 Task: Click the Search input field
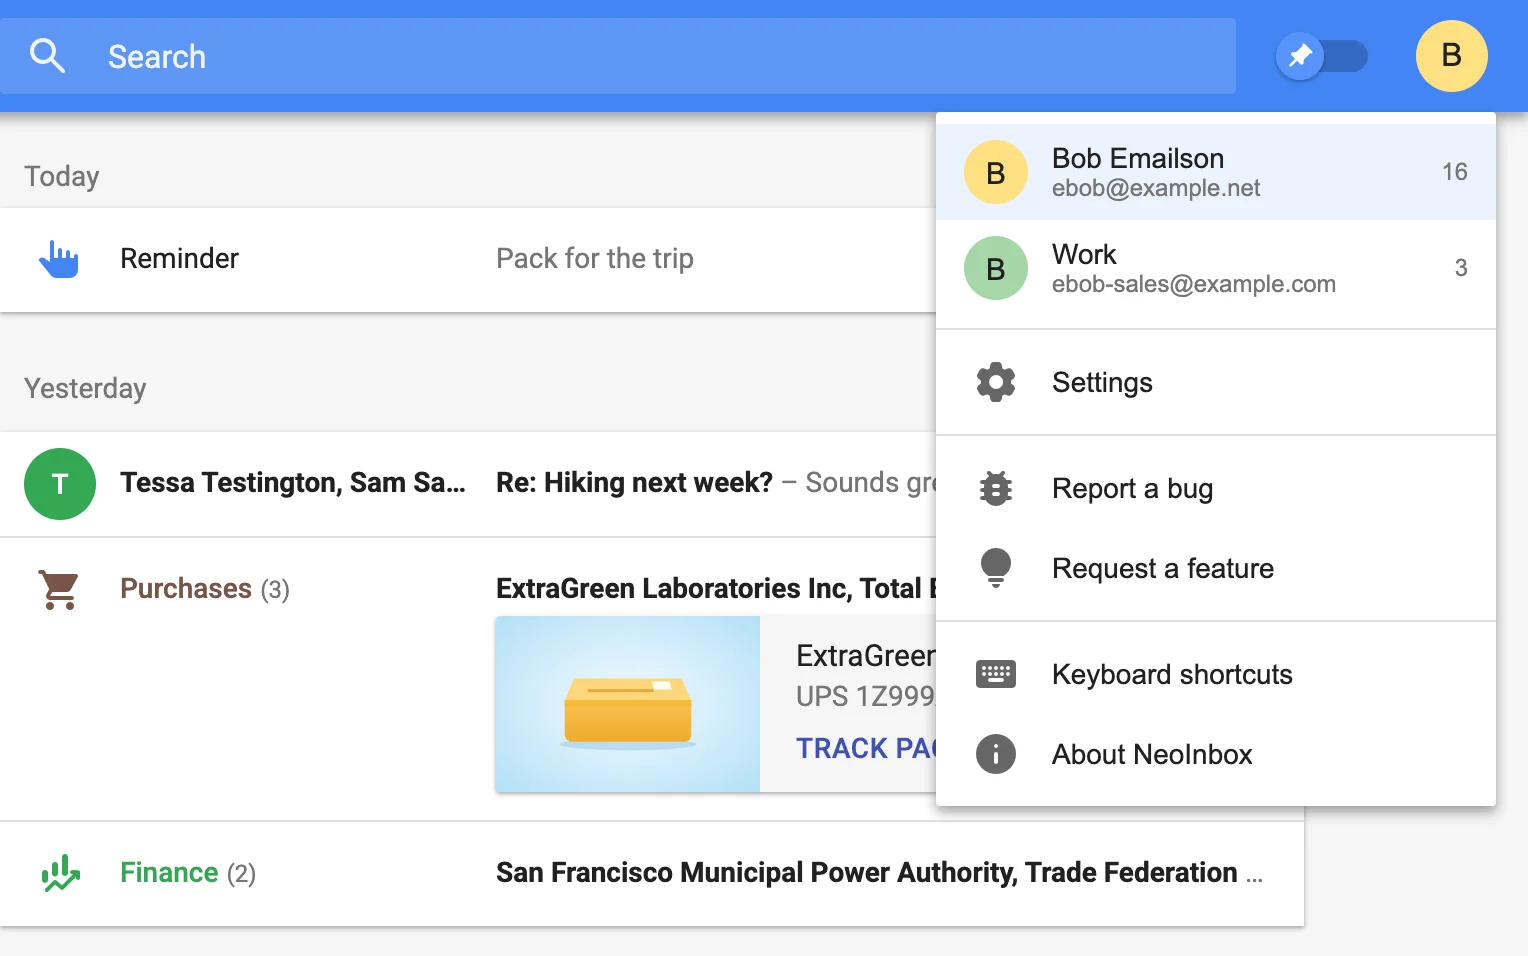pyautogui.click(x=618, y=56)
